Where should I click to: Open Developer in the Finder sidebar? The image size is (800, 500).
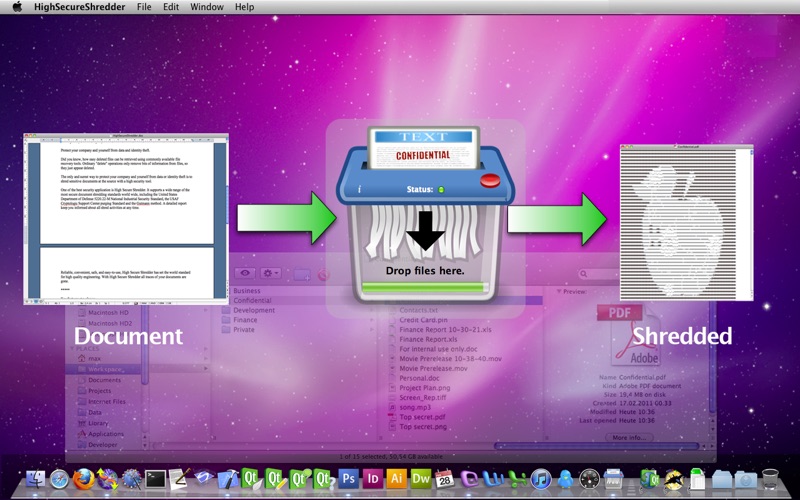coord(103,445)
